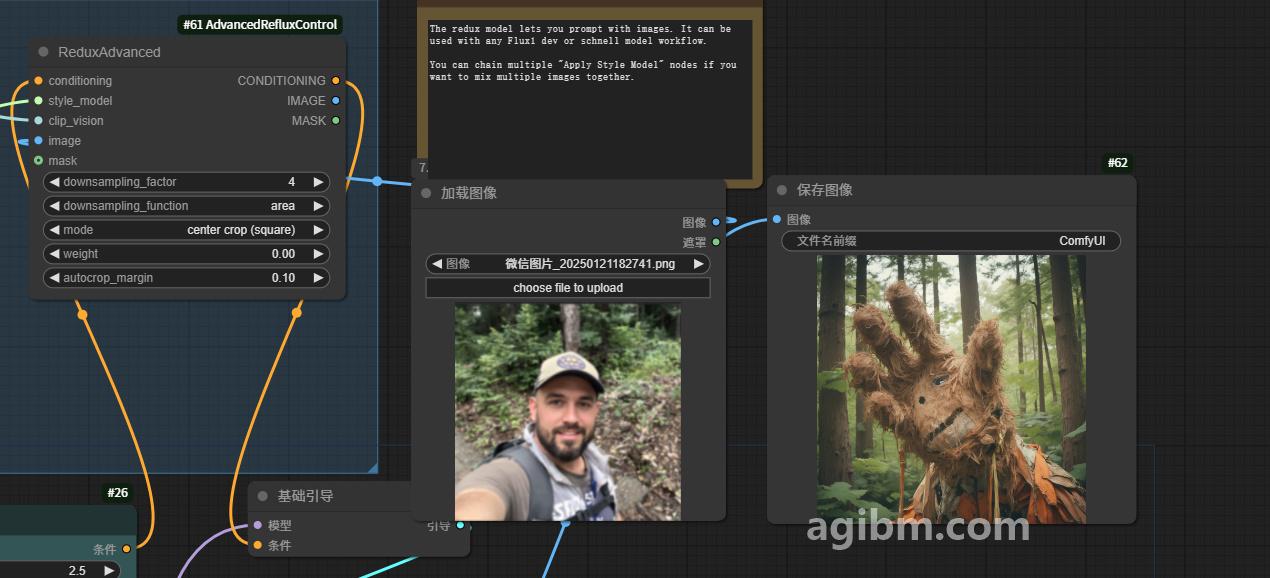
Task: Increase the 2.5 value on node #26
Action: pyautogui.click(x=109, y=570)
